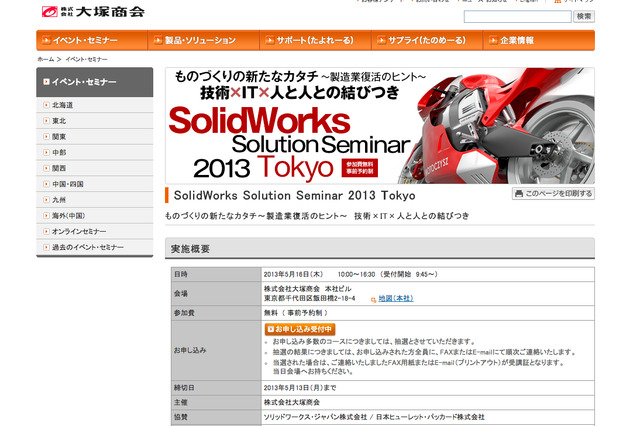Click the sidebar header square icon
Screen dimensions: 640x426
click(47, 82)
